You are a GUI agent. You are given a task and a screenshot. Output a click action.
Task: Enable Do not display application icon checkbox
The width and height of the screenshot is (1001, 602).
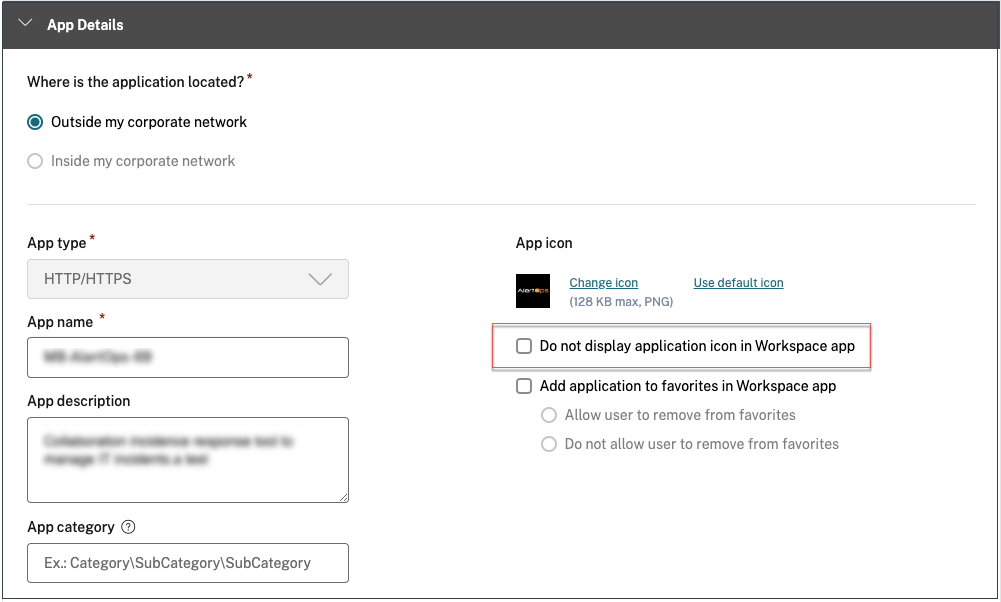pos(524,346)
